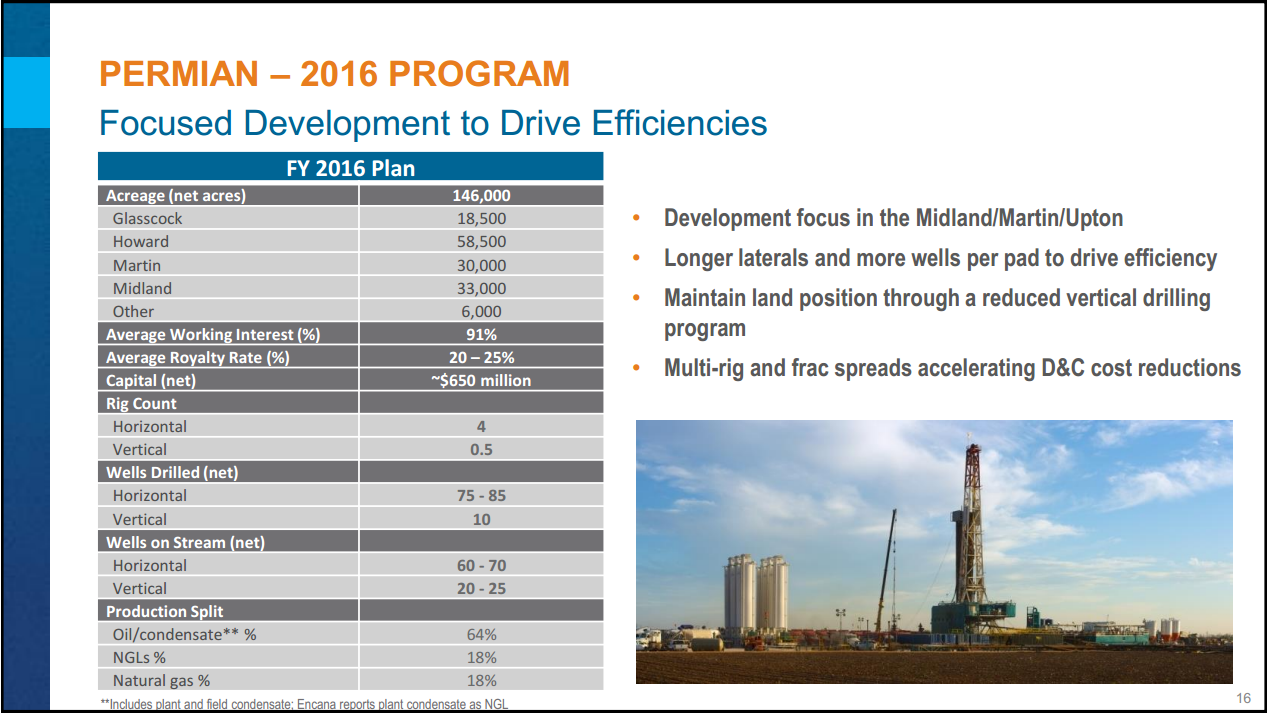Select the 6,000 Other value

pyautogui.click(x=481, y=311)
